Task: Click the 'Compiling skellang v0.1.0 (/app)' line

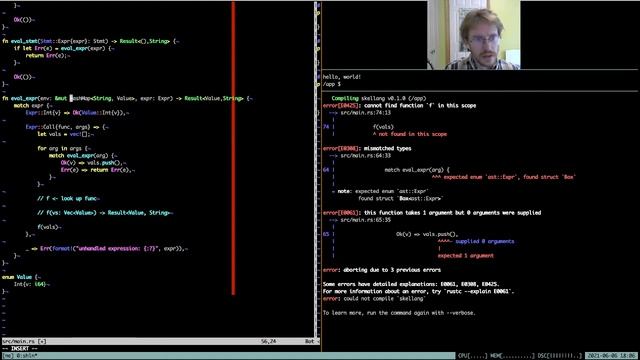Action: (x=378, y=98)
